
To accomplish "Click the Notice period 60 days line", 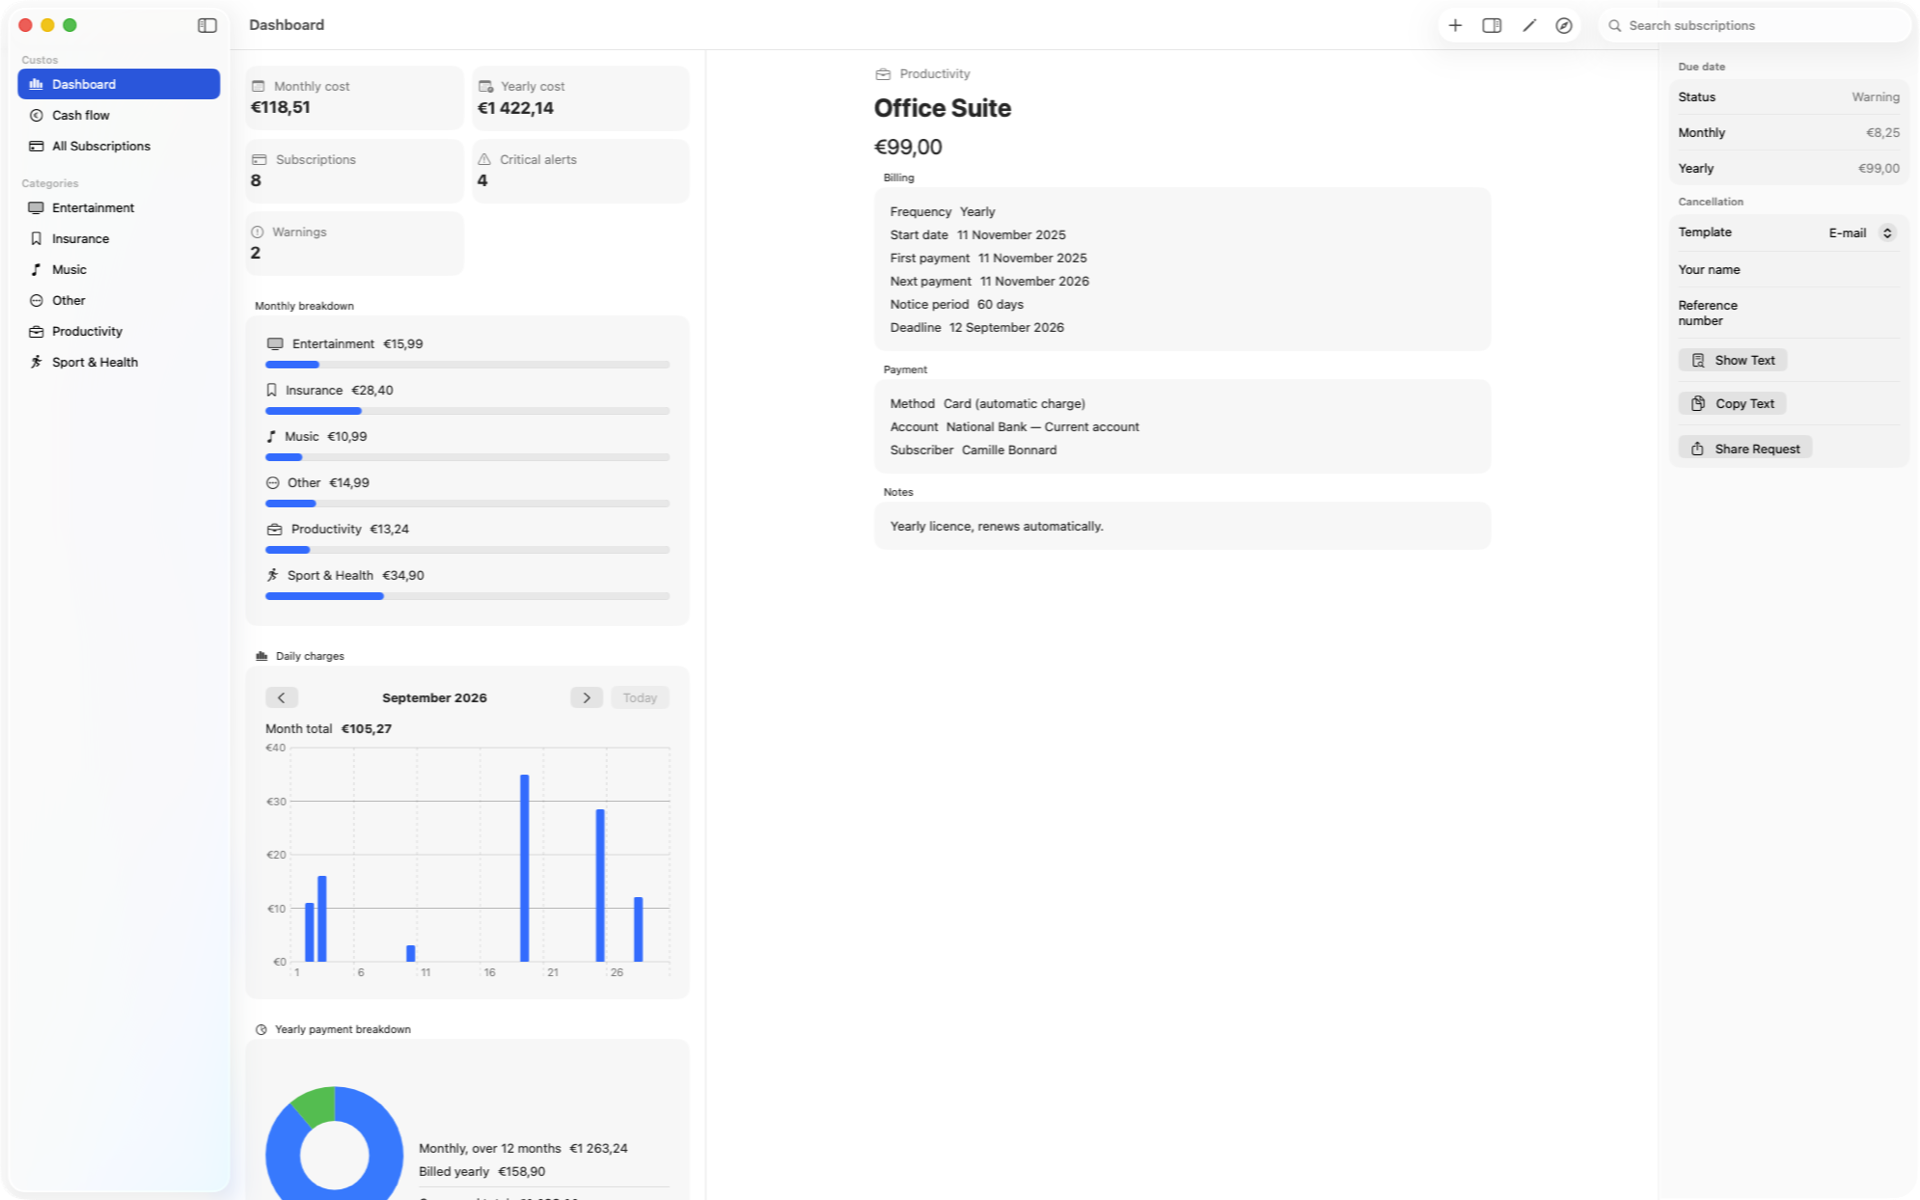I will [957, 305].
